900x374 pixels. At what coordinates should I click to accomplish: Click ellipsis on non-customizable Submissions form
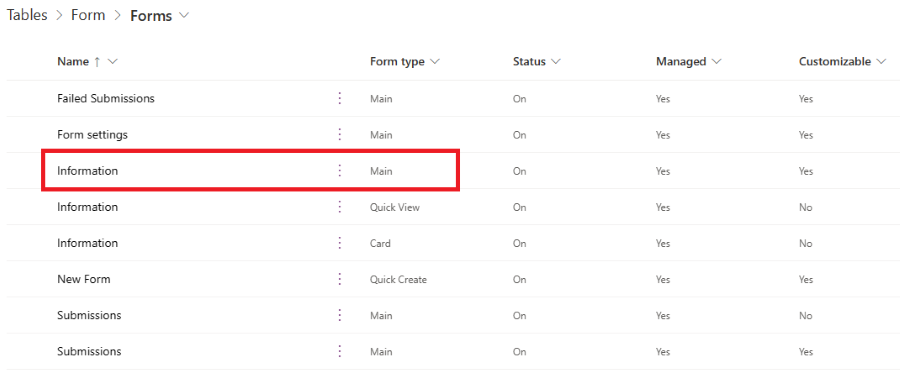coord(339,315)
